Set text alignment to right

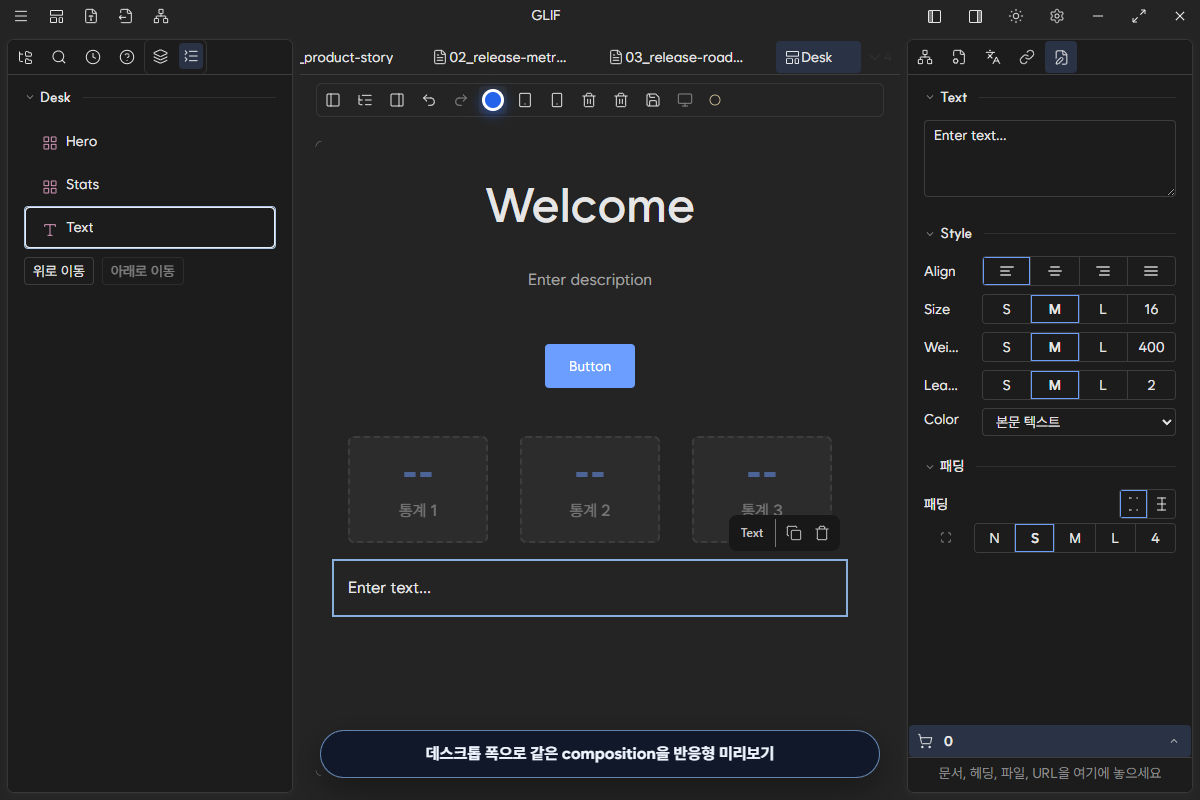click(x=1103, y=271)
